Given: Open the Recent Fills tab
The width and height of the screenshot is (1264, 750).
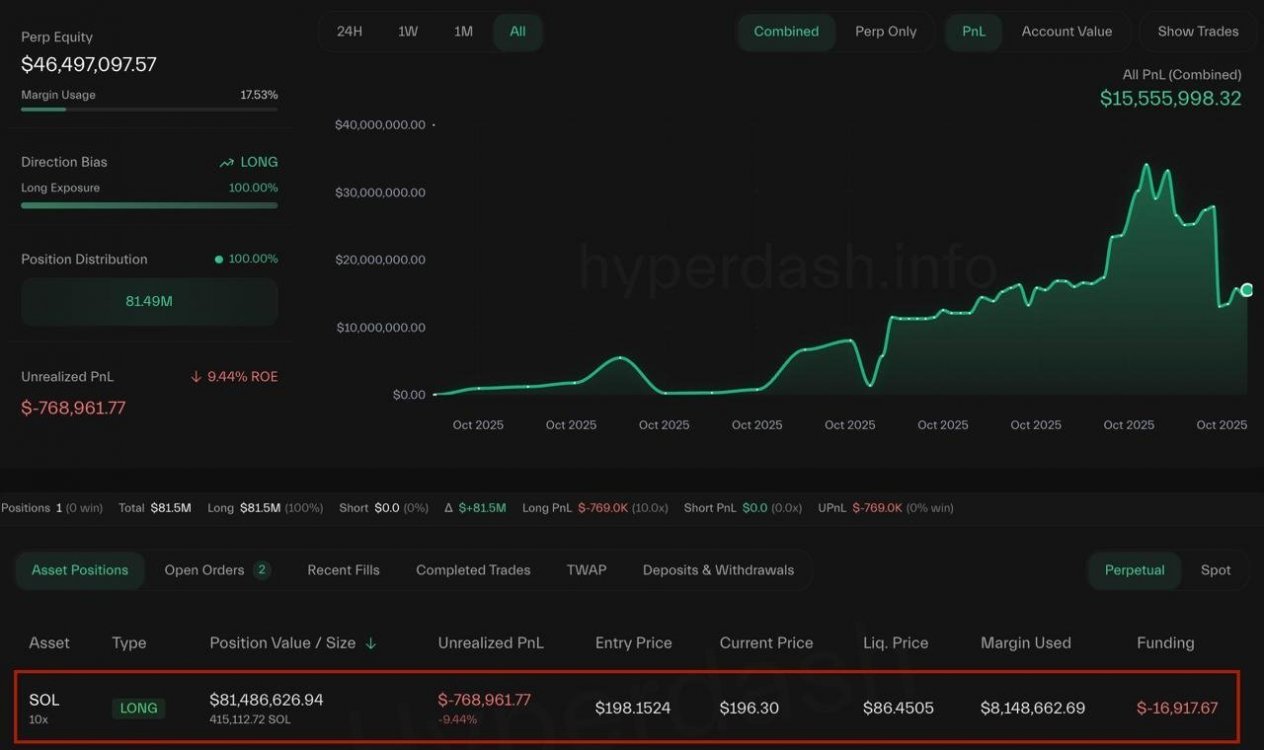Looking at the screenshot, I should tap(343, 570).
